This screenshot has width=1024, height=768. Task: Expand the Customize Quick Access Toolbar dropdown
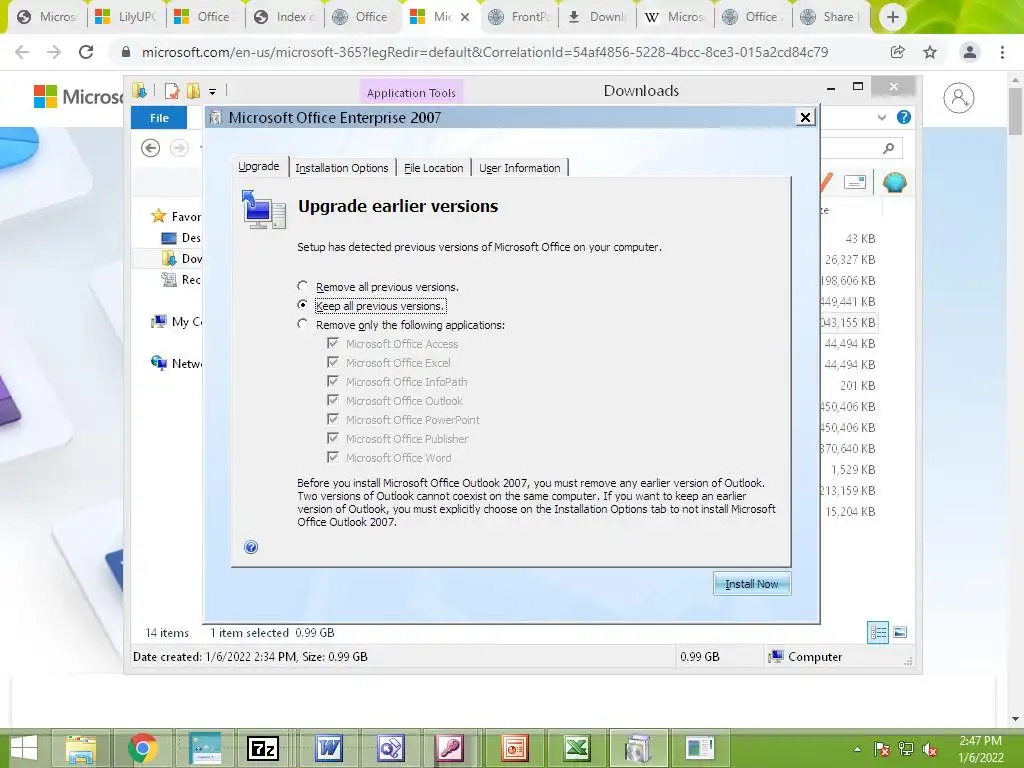[212, 91]
